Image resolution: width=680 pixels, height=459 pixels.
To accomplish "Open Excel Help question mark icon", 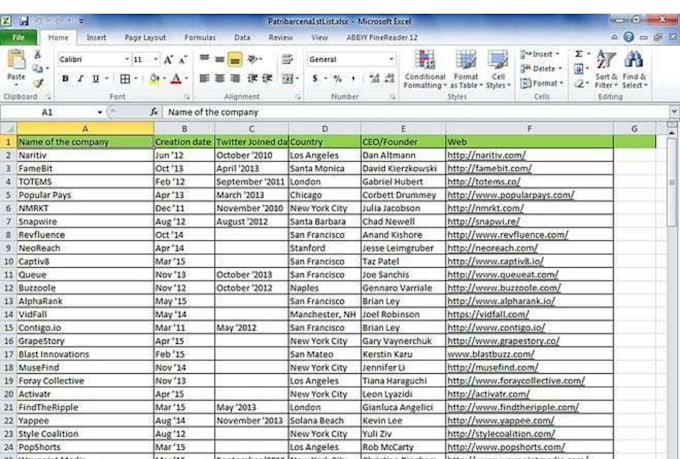I will 628,37.
